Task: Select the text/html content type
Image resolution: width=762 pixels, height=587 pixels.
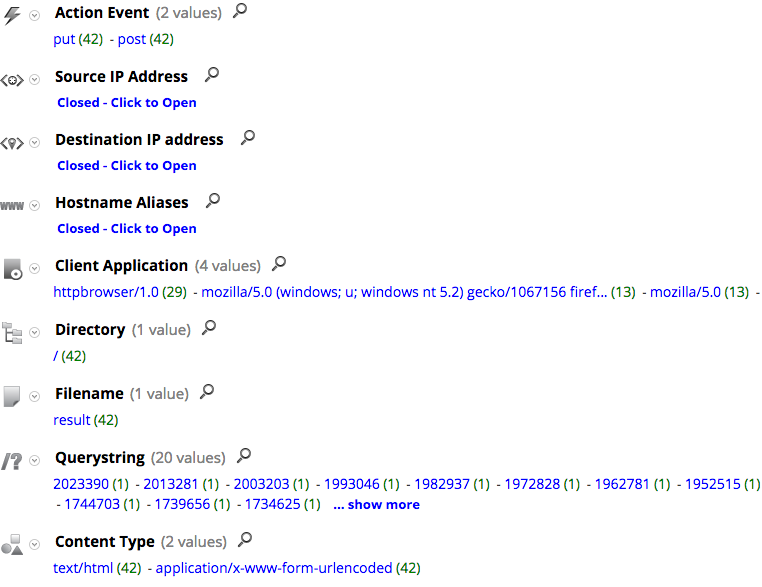Action: (83, 568)
